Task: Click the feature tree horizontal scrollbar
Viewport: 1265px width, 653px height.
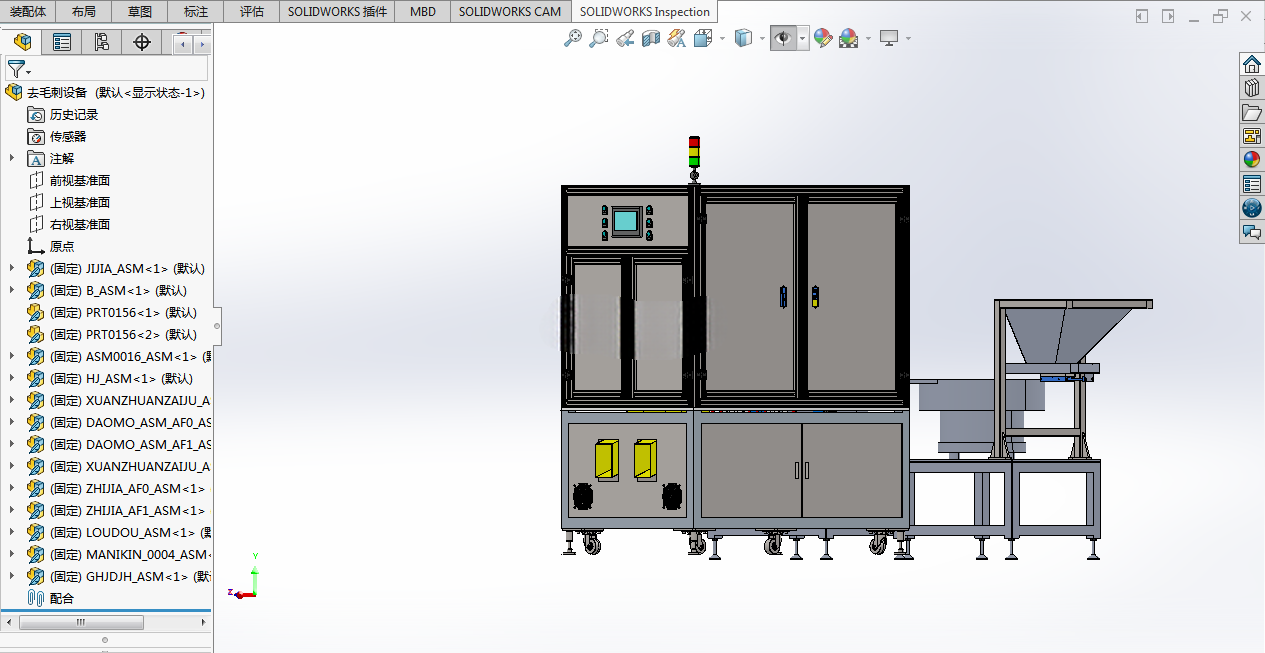Action: [x=81, y=622]
